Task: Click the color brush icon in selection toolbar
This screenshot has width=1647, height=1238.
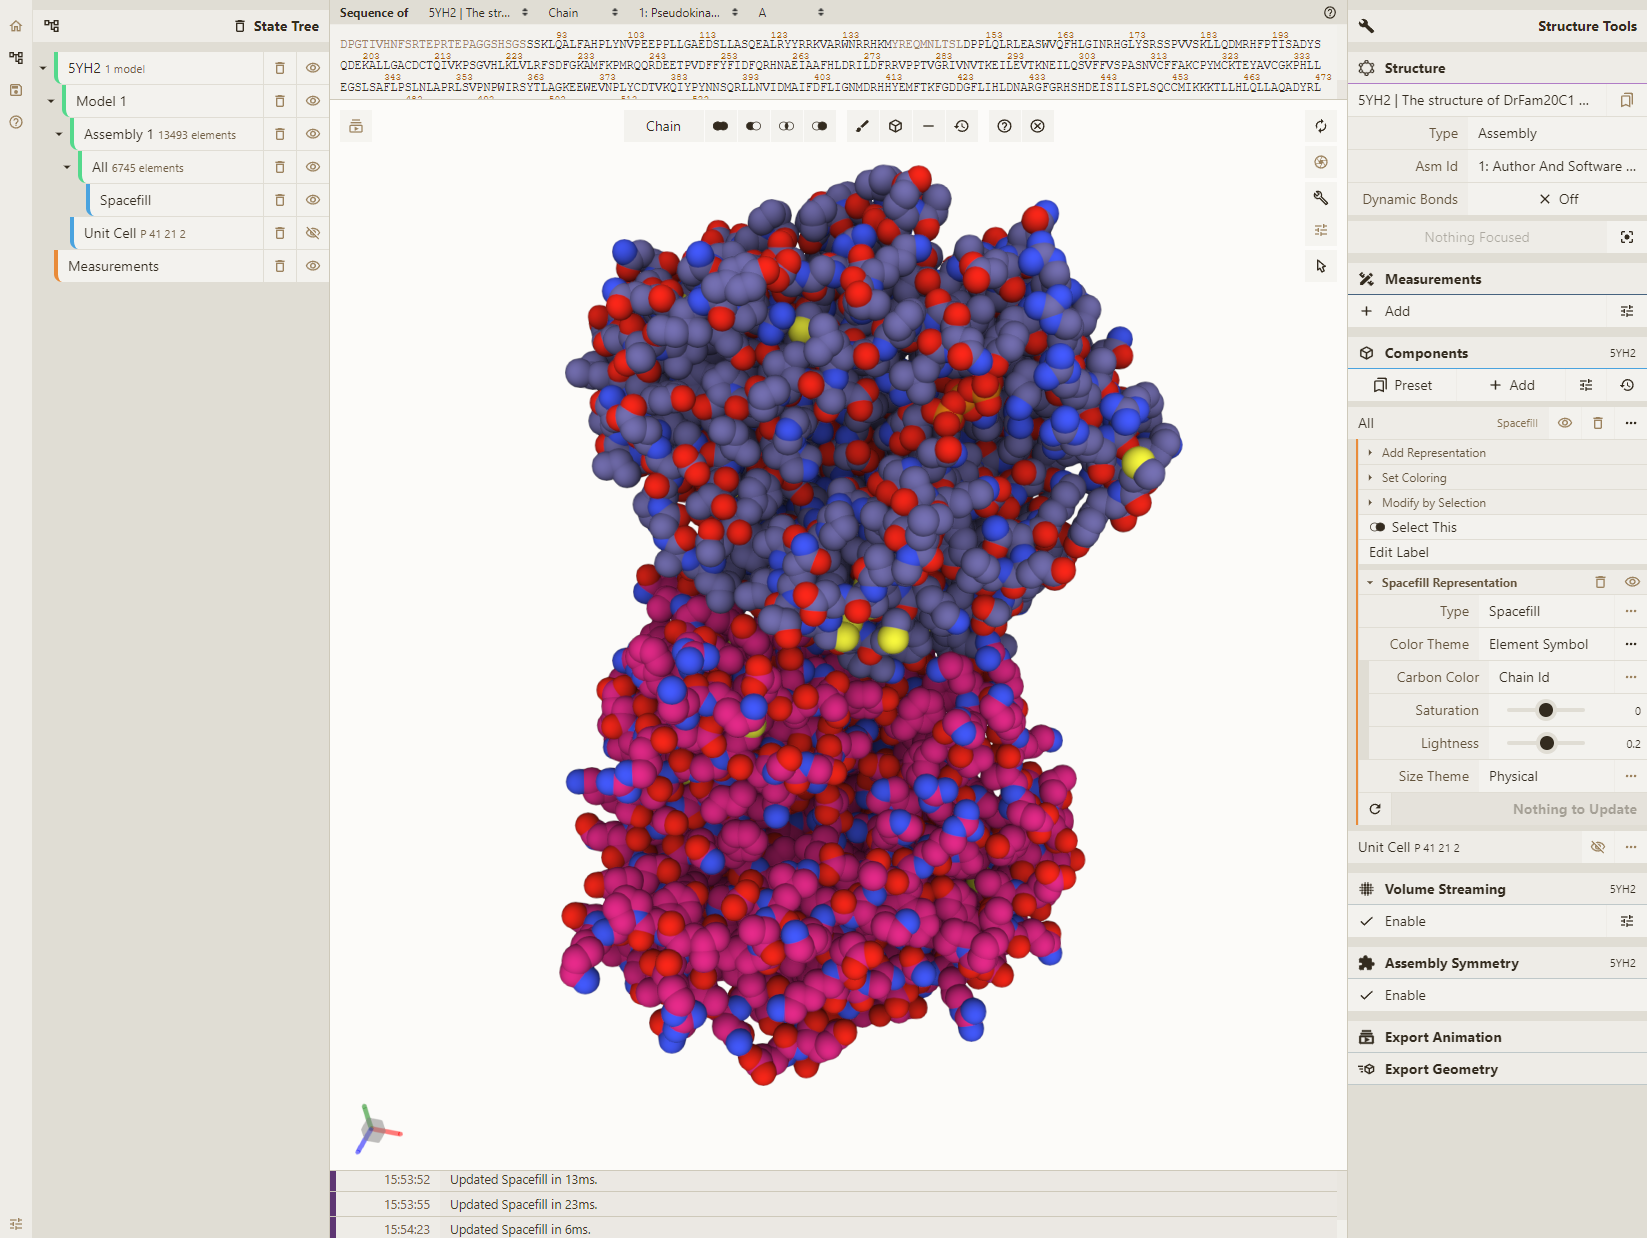Action: tap(862, 126)
